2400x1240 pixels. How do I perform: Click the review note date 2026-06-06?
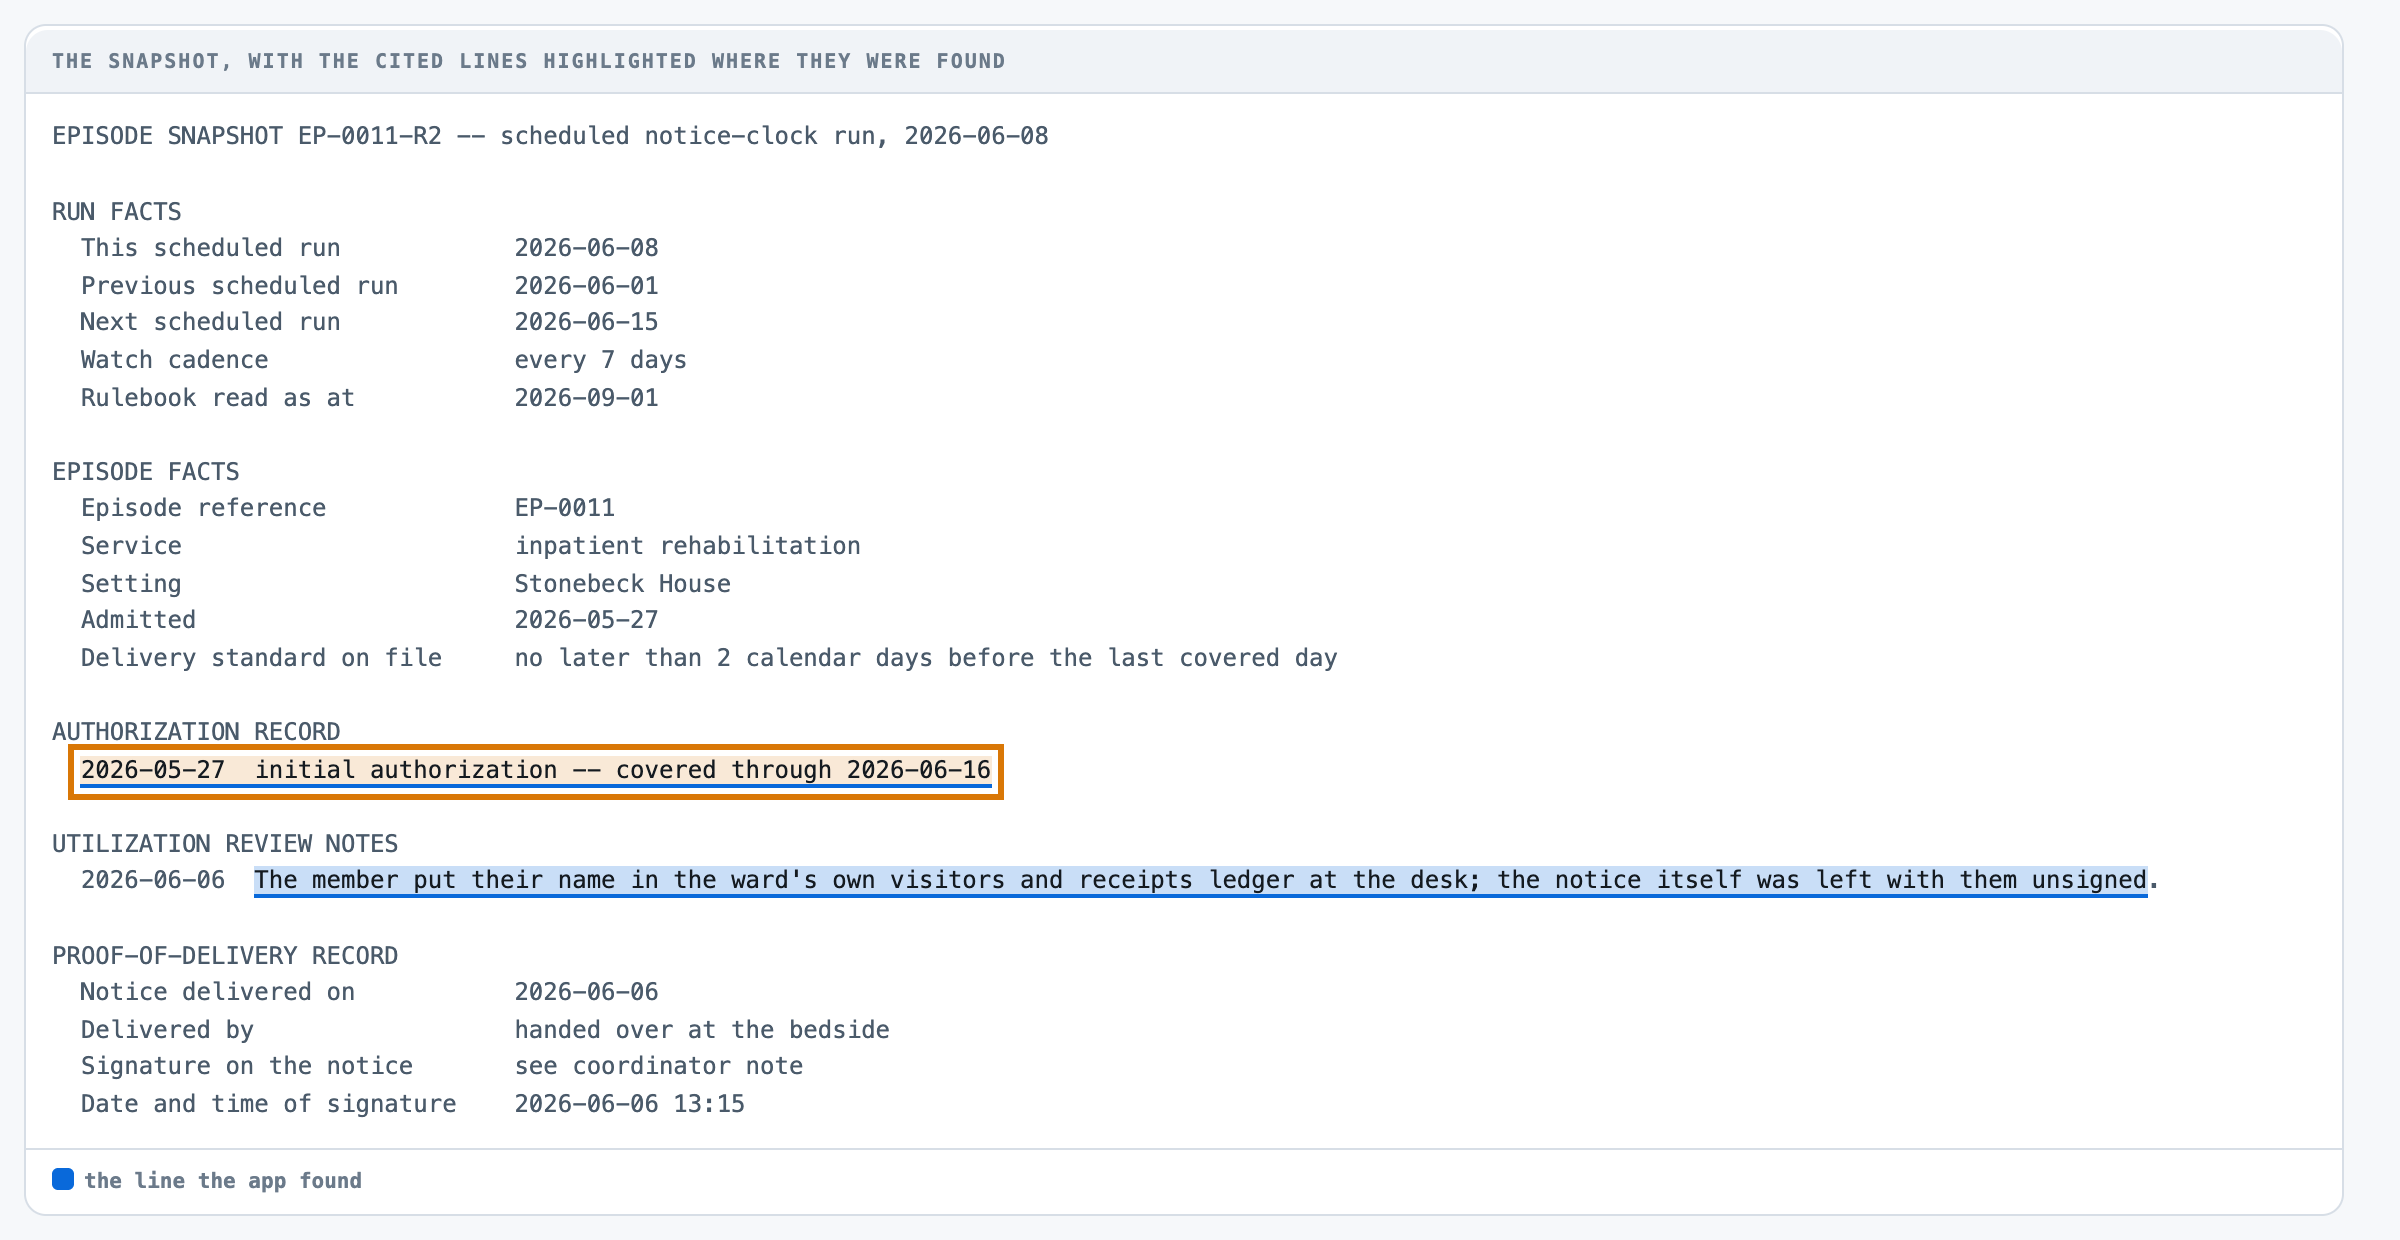point(153,880)
